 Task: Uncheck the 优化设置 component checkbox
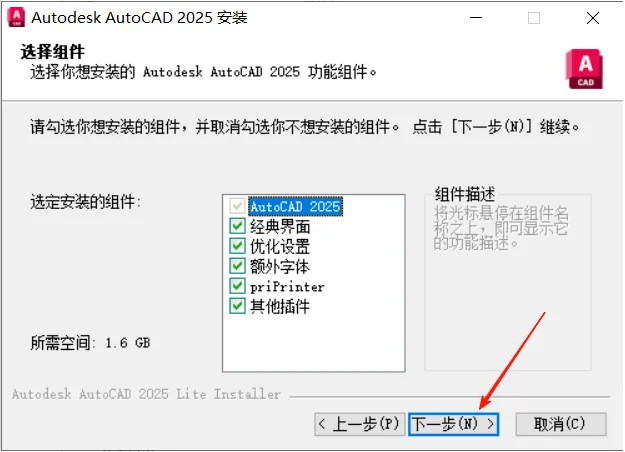tap(237, 246)
